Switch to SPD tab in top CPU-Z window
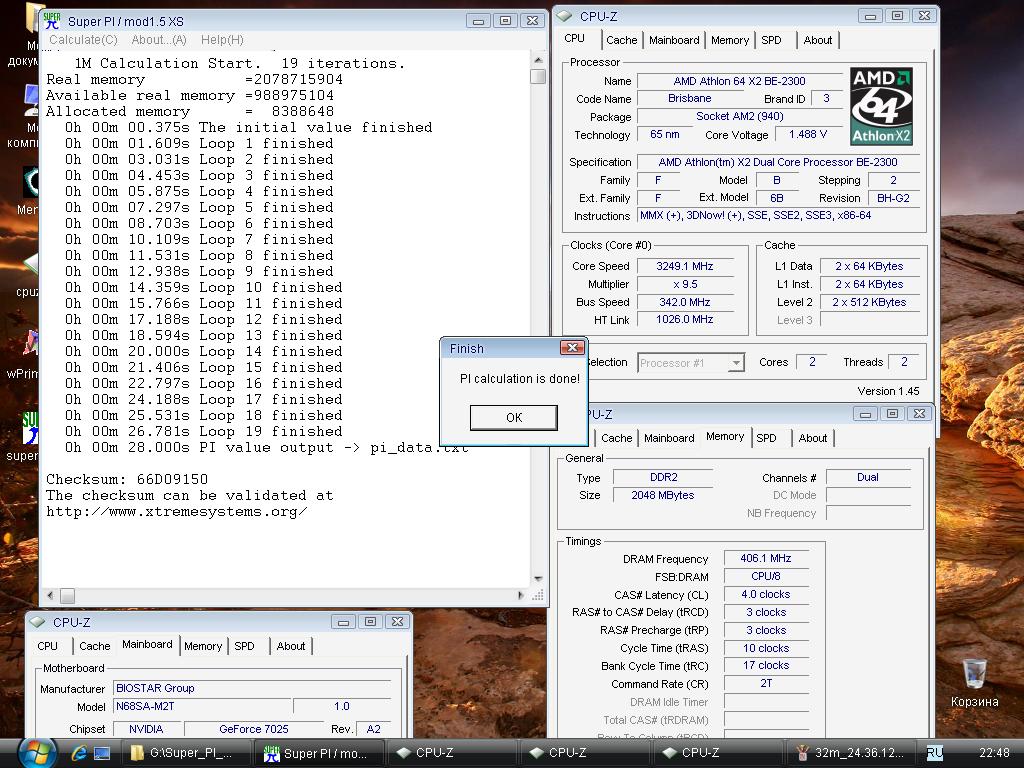1024x768 pixels. tap(771, 40)
